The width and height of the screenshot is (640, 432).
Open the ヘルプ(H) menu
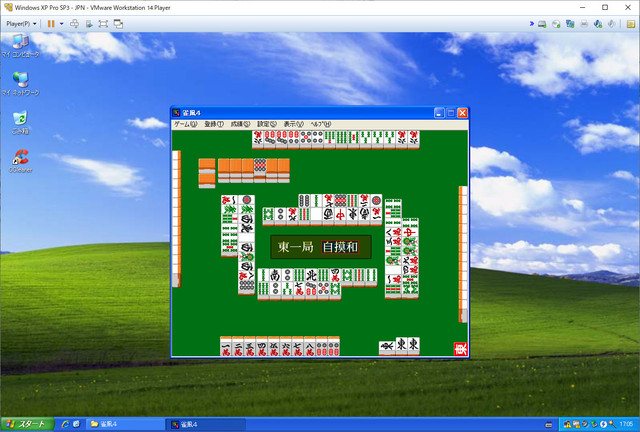coord(321,124)
